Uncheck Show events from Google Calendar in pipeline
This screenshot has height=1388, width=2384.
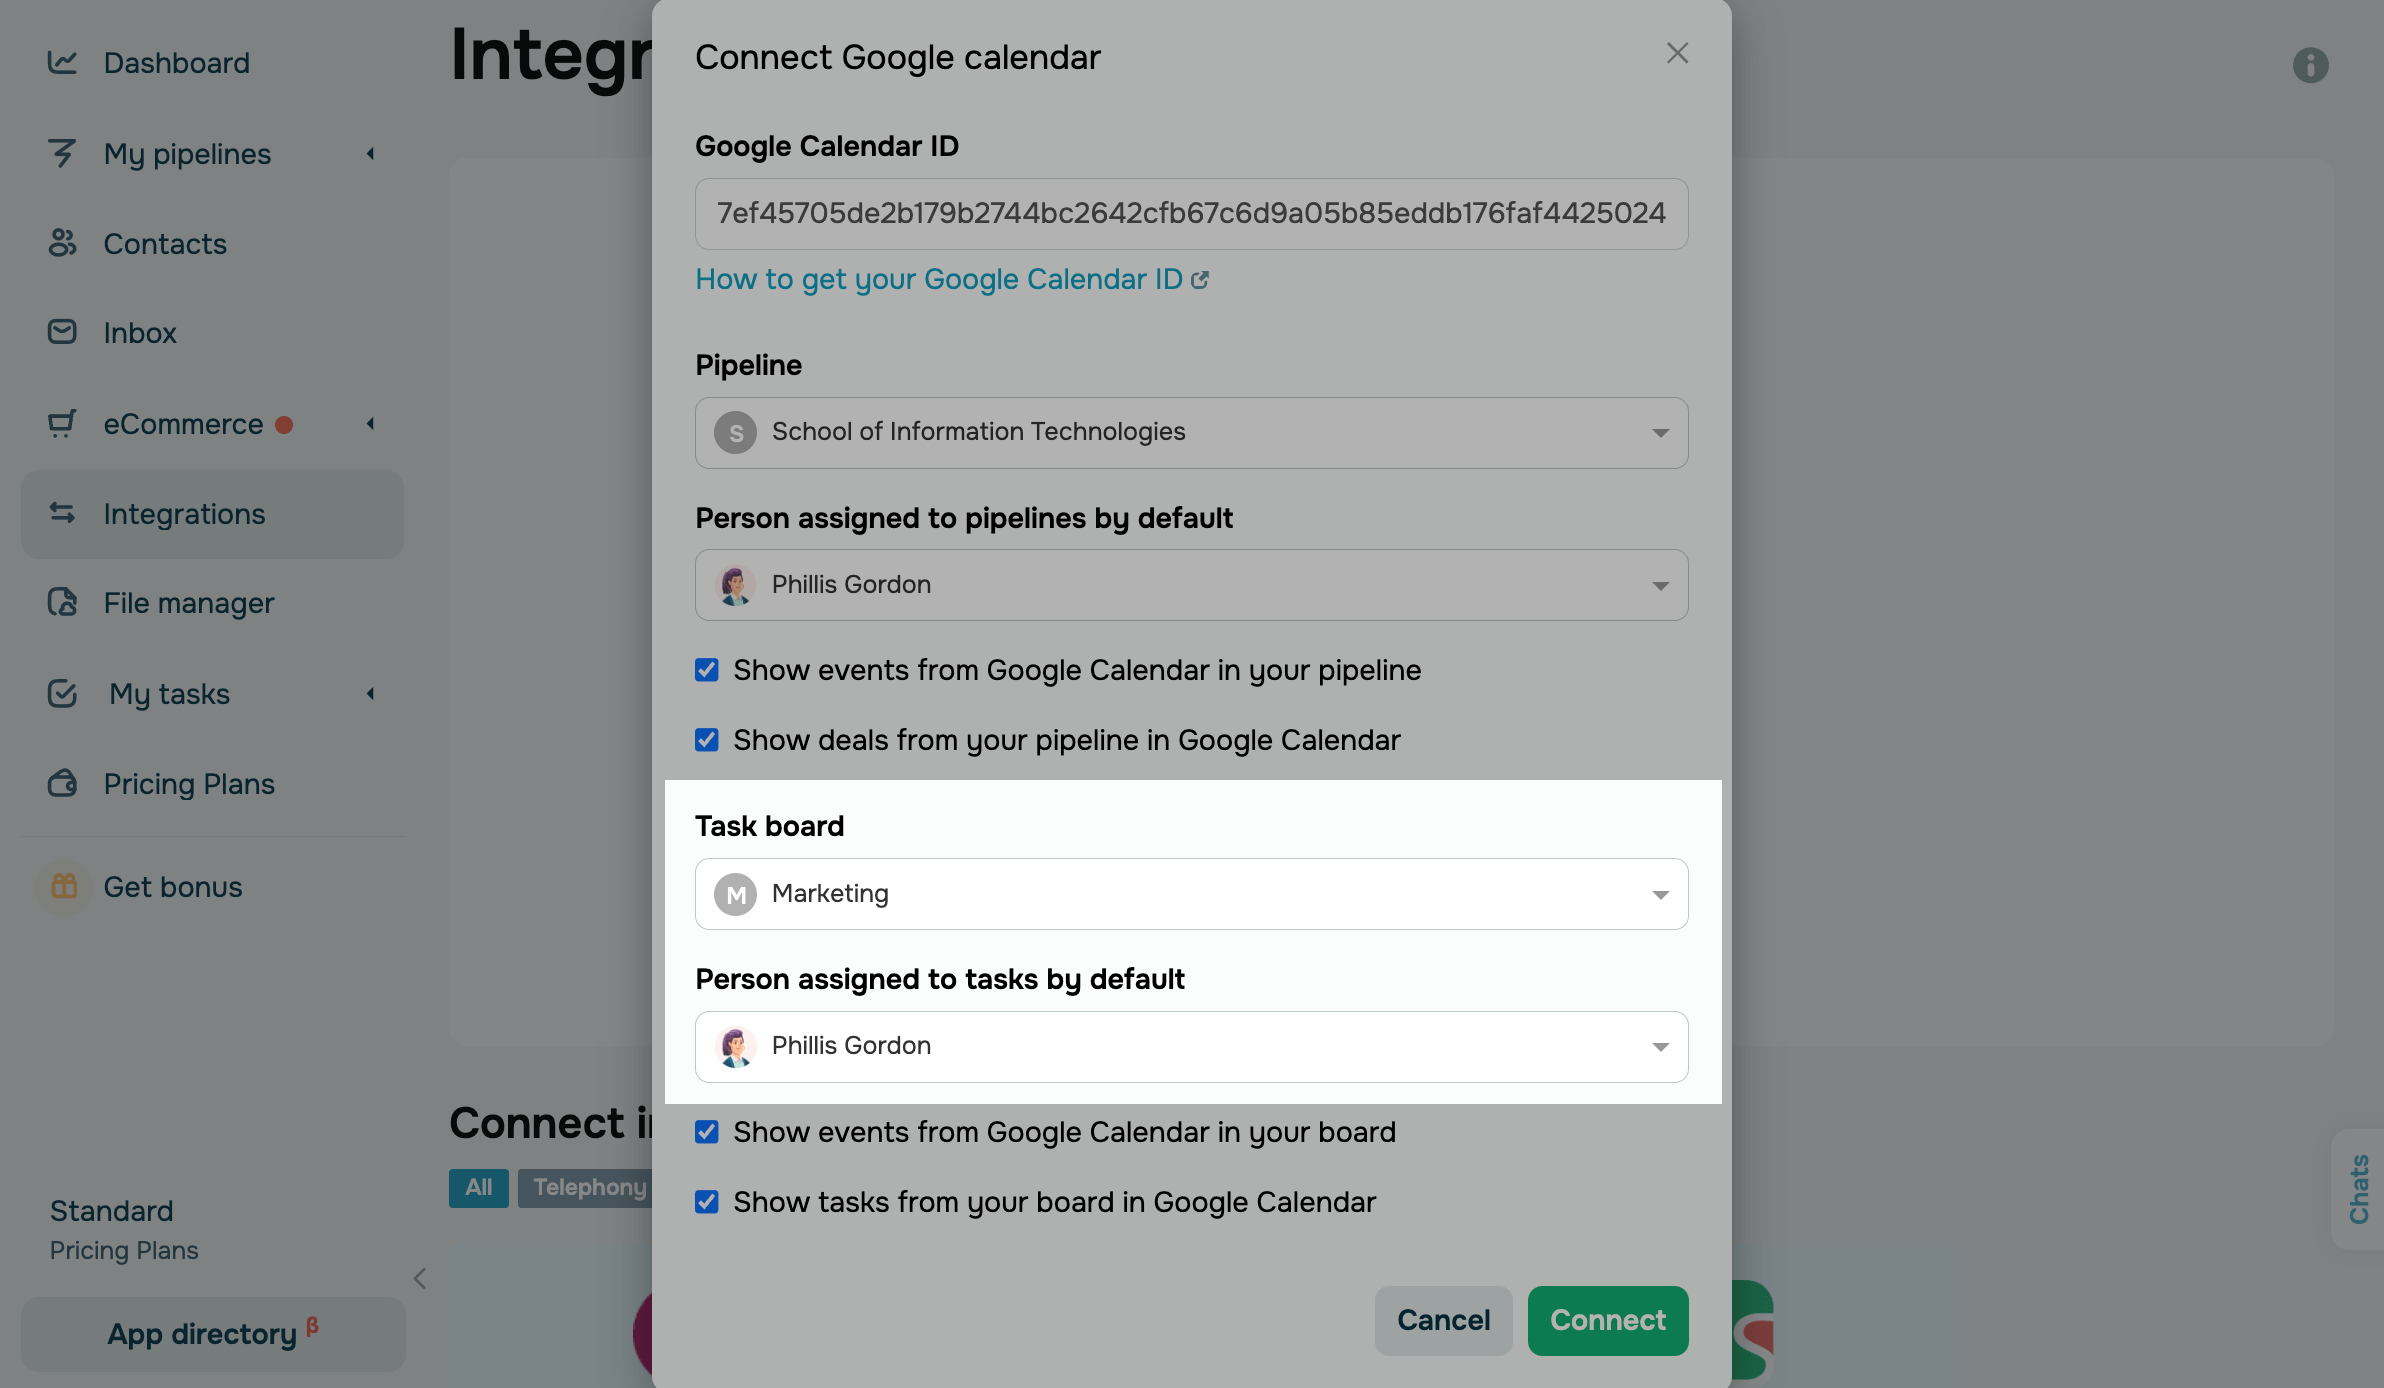click(707, 670)
